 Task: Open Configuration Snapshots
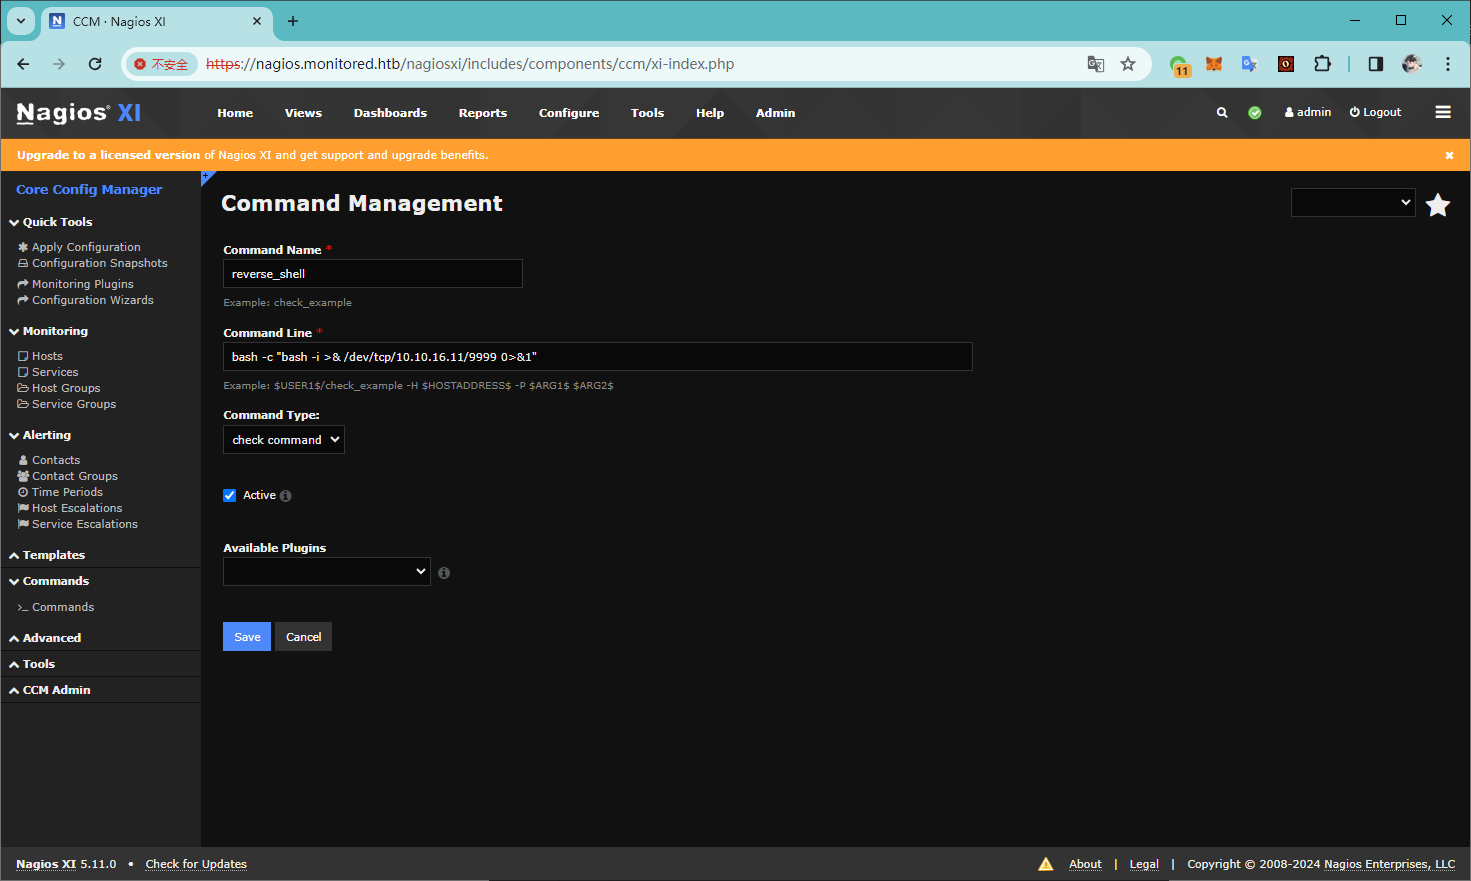tap(100, 263)
